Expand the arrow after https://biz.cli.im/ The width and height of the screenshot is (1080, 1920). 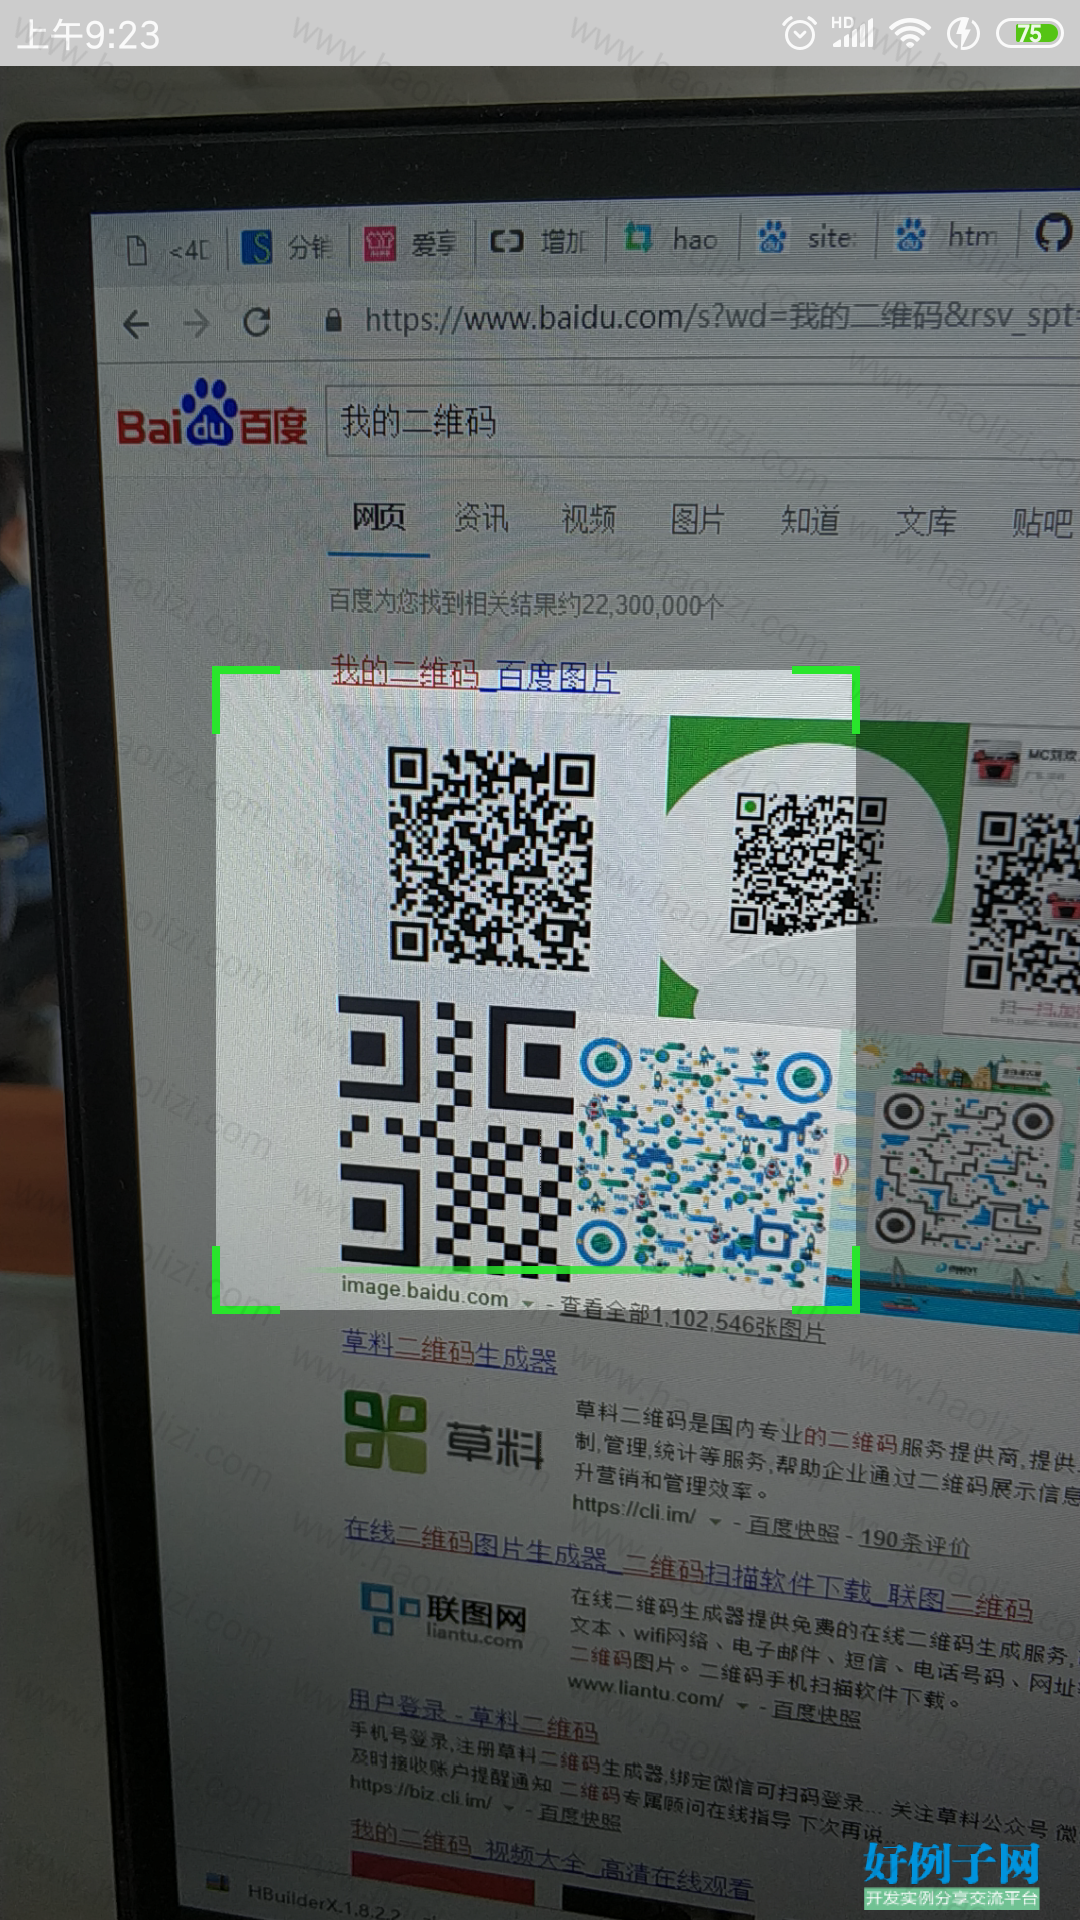point(510,1807)
